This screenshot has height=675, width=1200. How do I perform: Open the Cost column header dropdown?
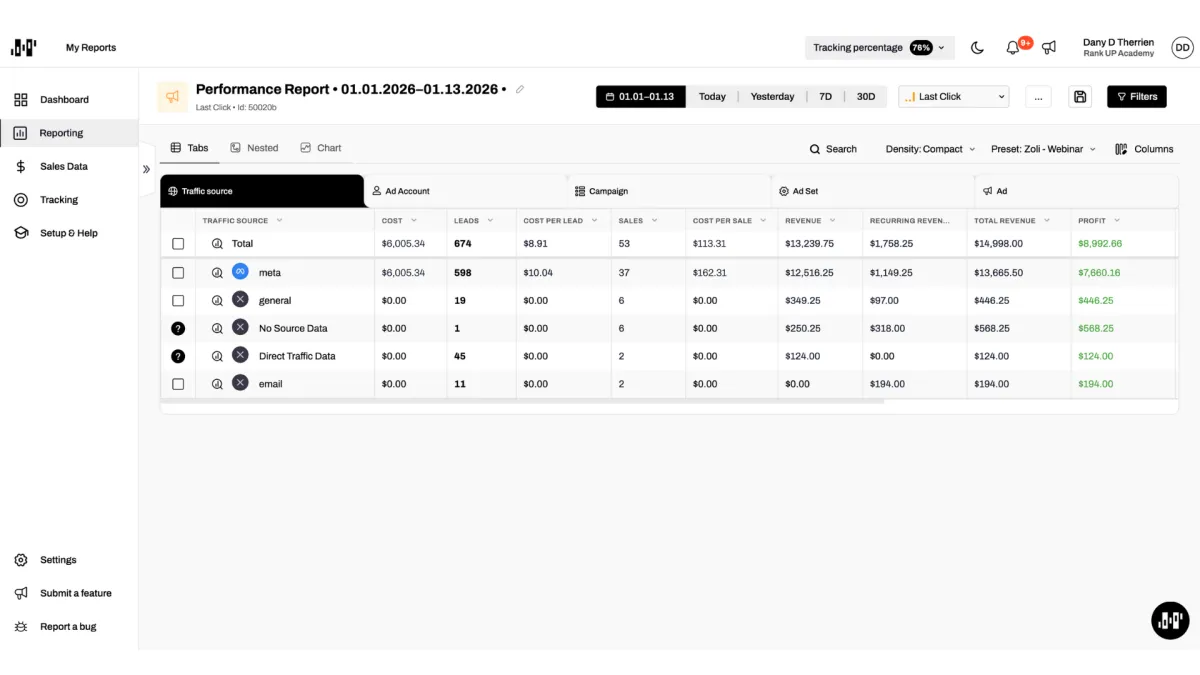(414, 220)
